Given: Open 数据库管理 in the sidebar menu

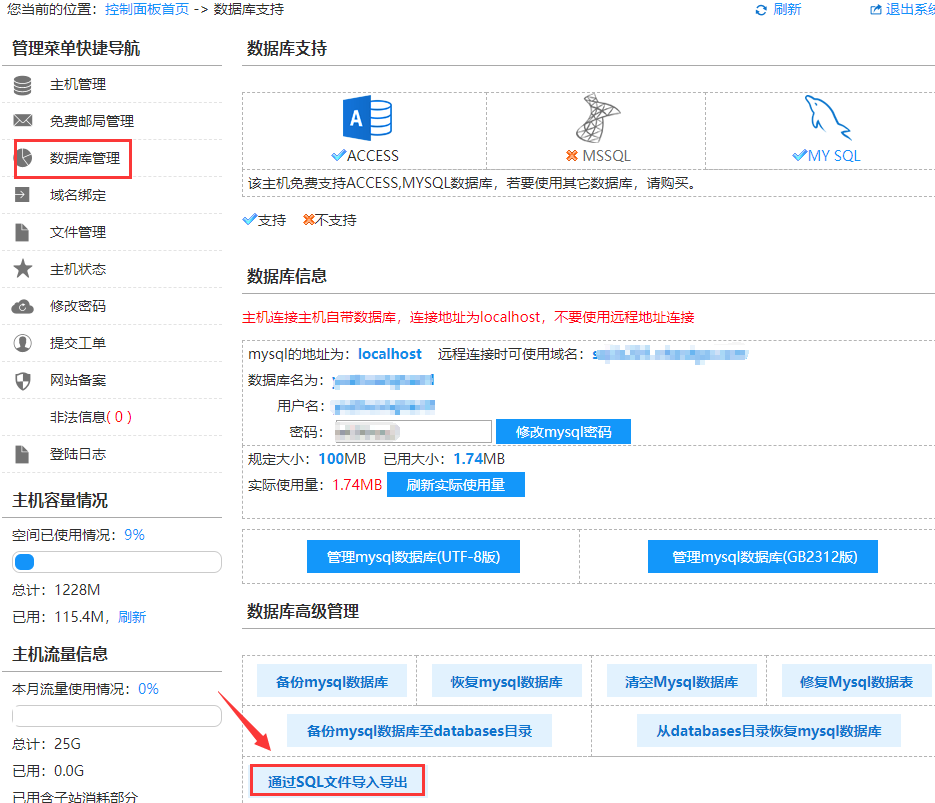Looking at the screenshot, I should click(84, 158).
